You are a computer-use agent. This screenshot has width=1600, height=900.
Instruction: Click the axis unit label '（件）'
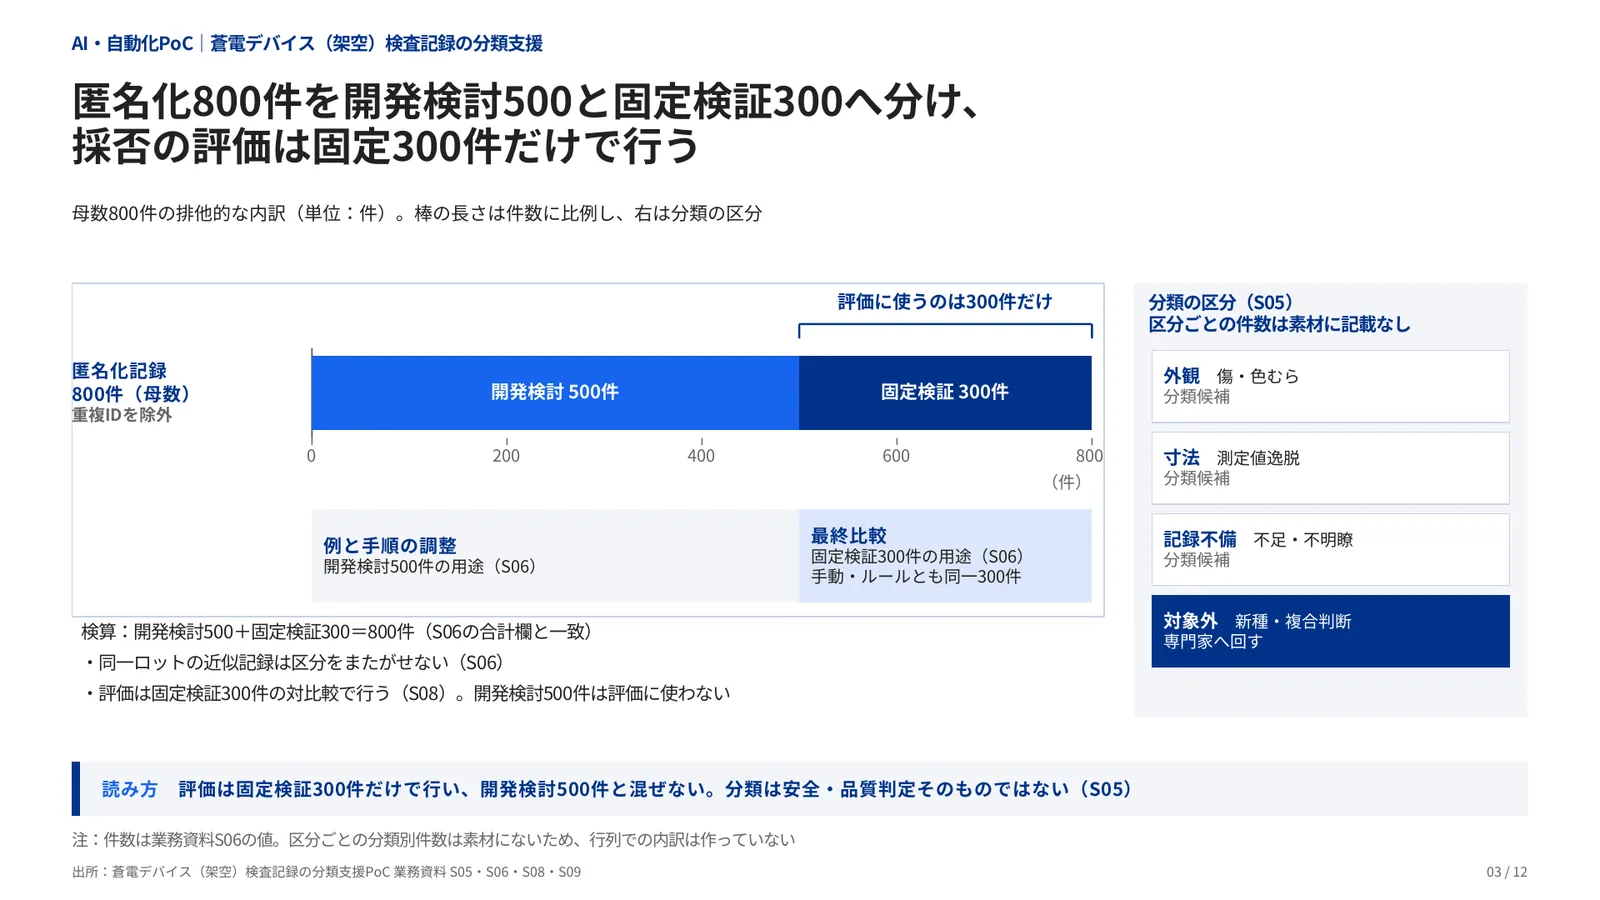point(1066,482)
